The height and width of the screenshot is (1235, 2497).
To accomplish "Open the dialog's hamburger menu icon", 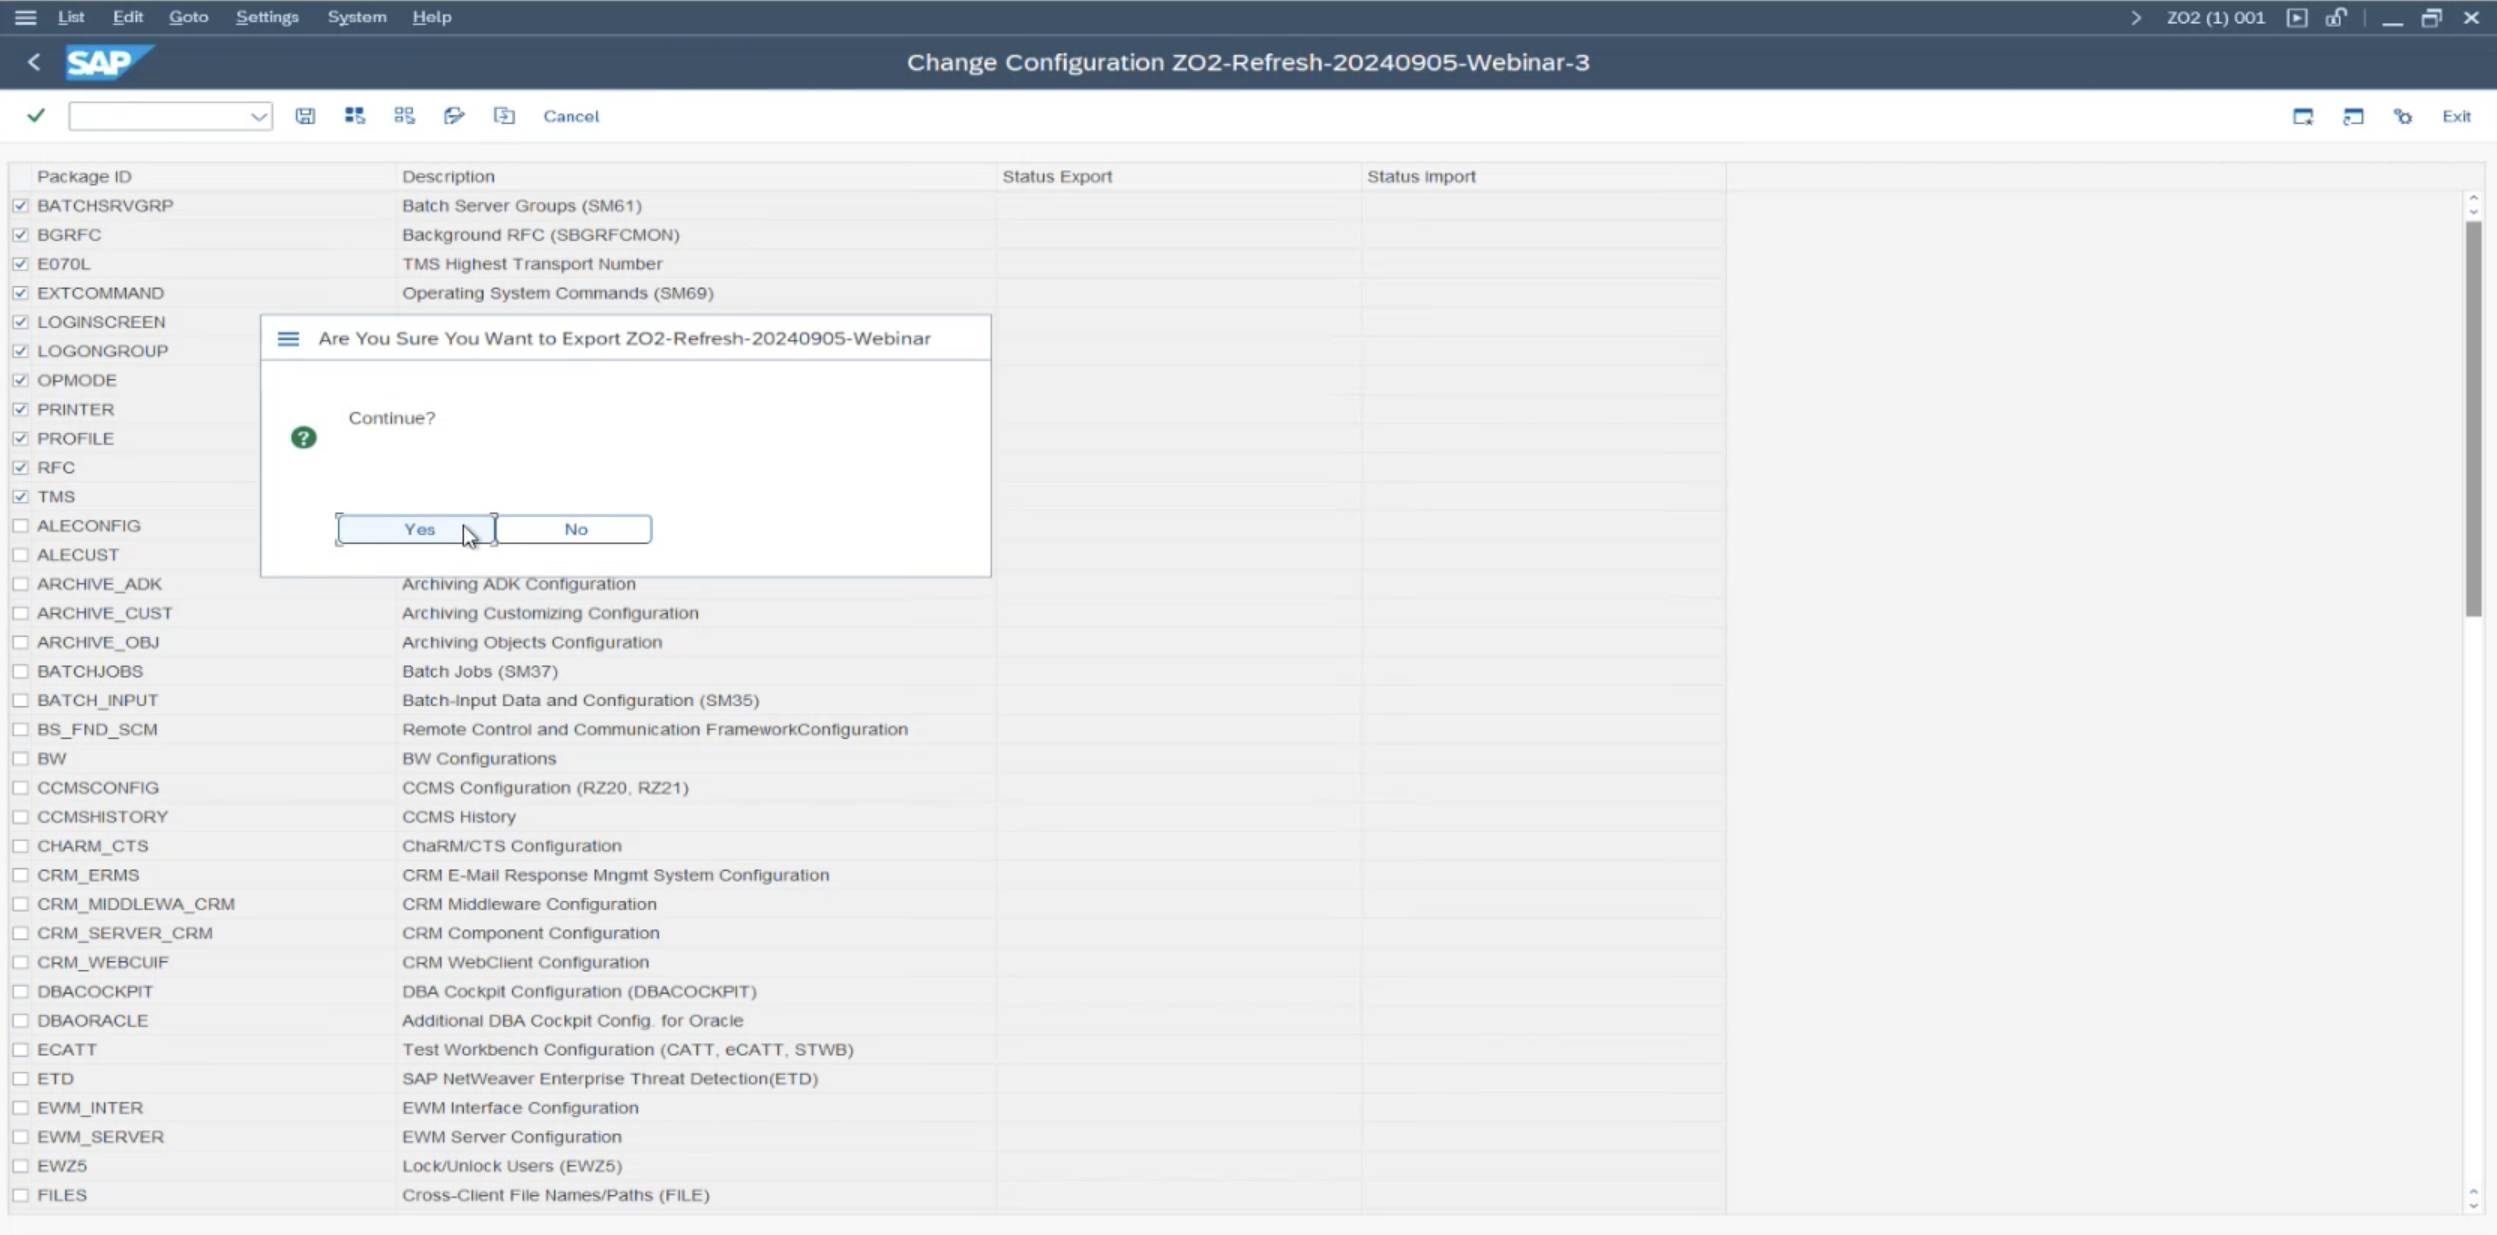I will tap(288, 339).
